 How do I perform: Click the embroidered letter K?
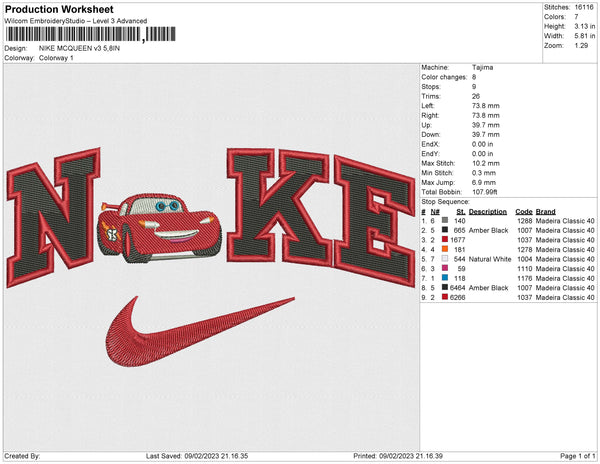coord(279,207)
